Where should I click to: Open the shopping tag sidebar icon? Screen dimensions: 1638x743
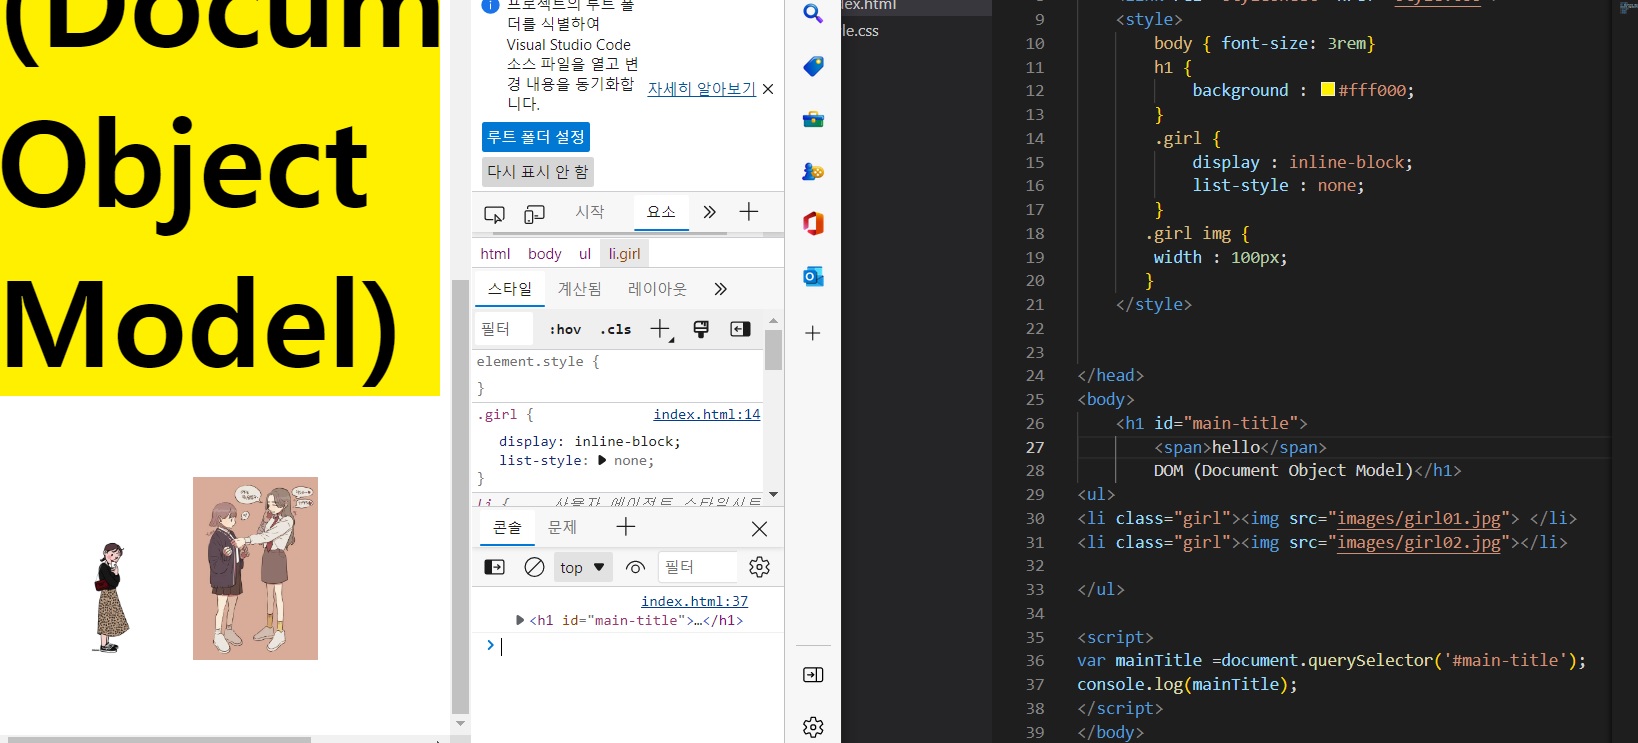pos(813,66)
